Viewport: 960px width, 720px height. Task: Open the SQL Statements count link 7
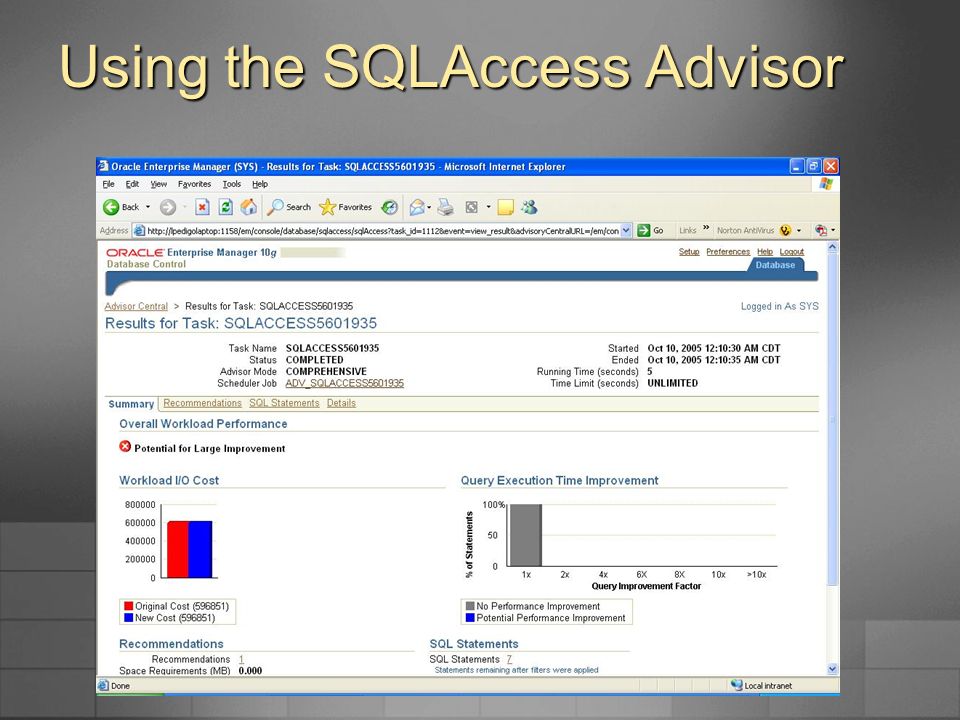(x=509, y=659)
